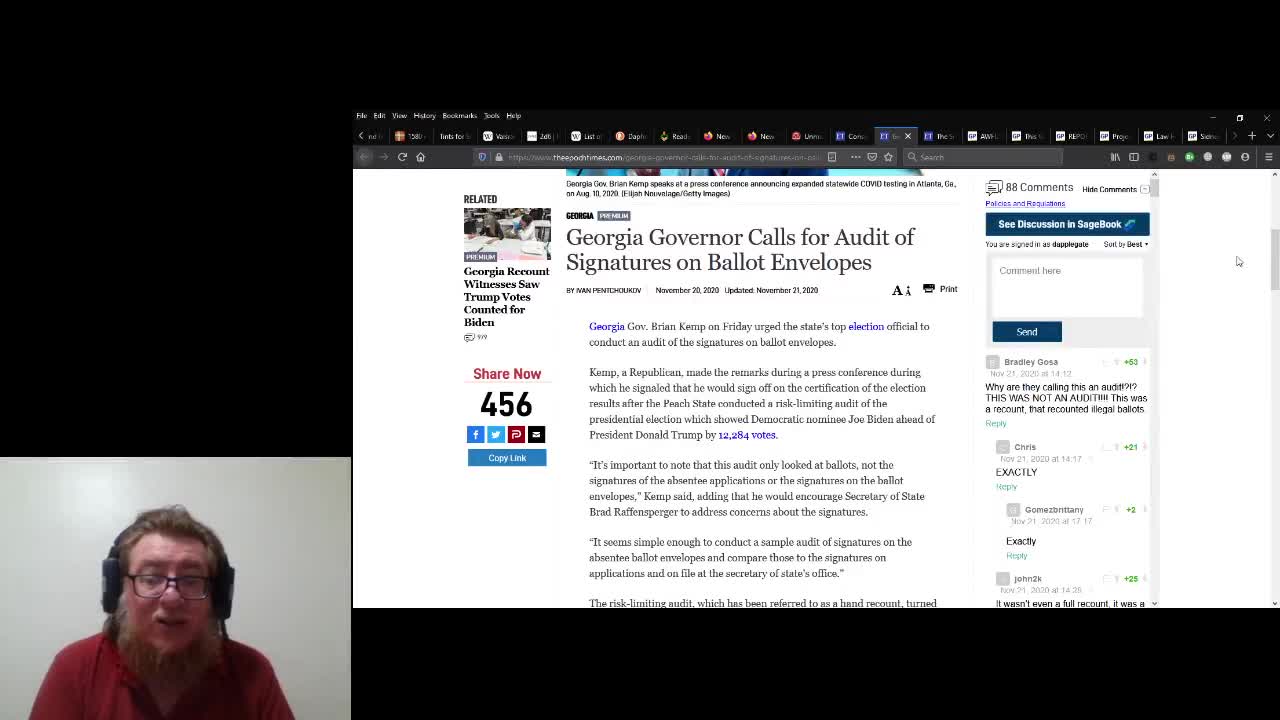The width and height of the screenshot is (1280, 720).
Task: Open the Help menu
Action: tap(514, 115)
